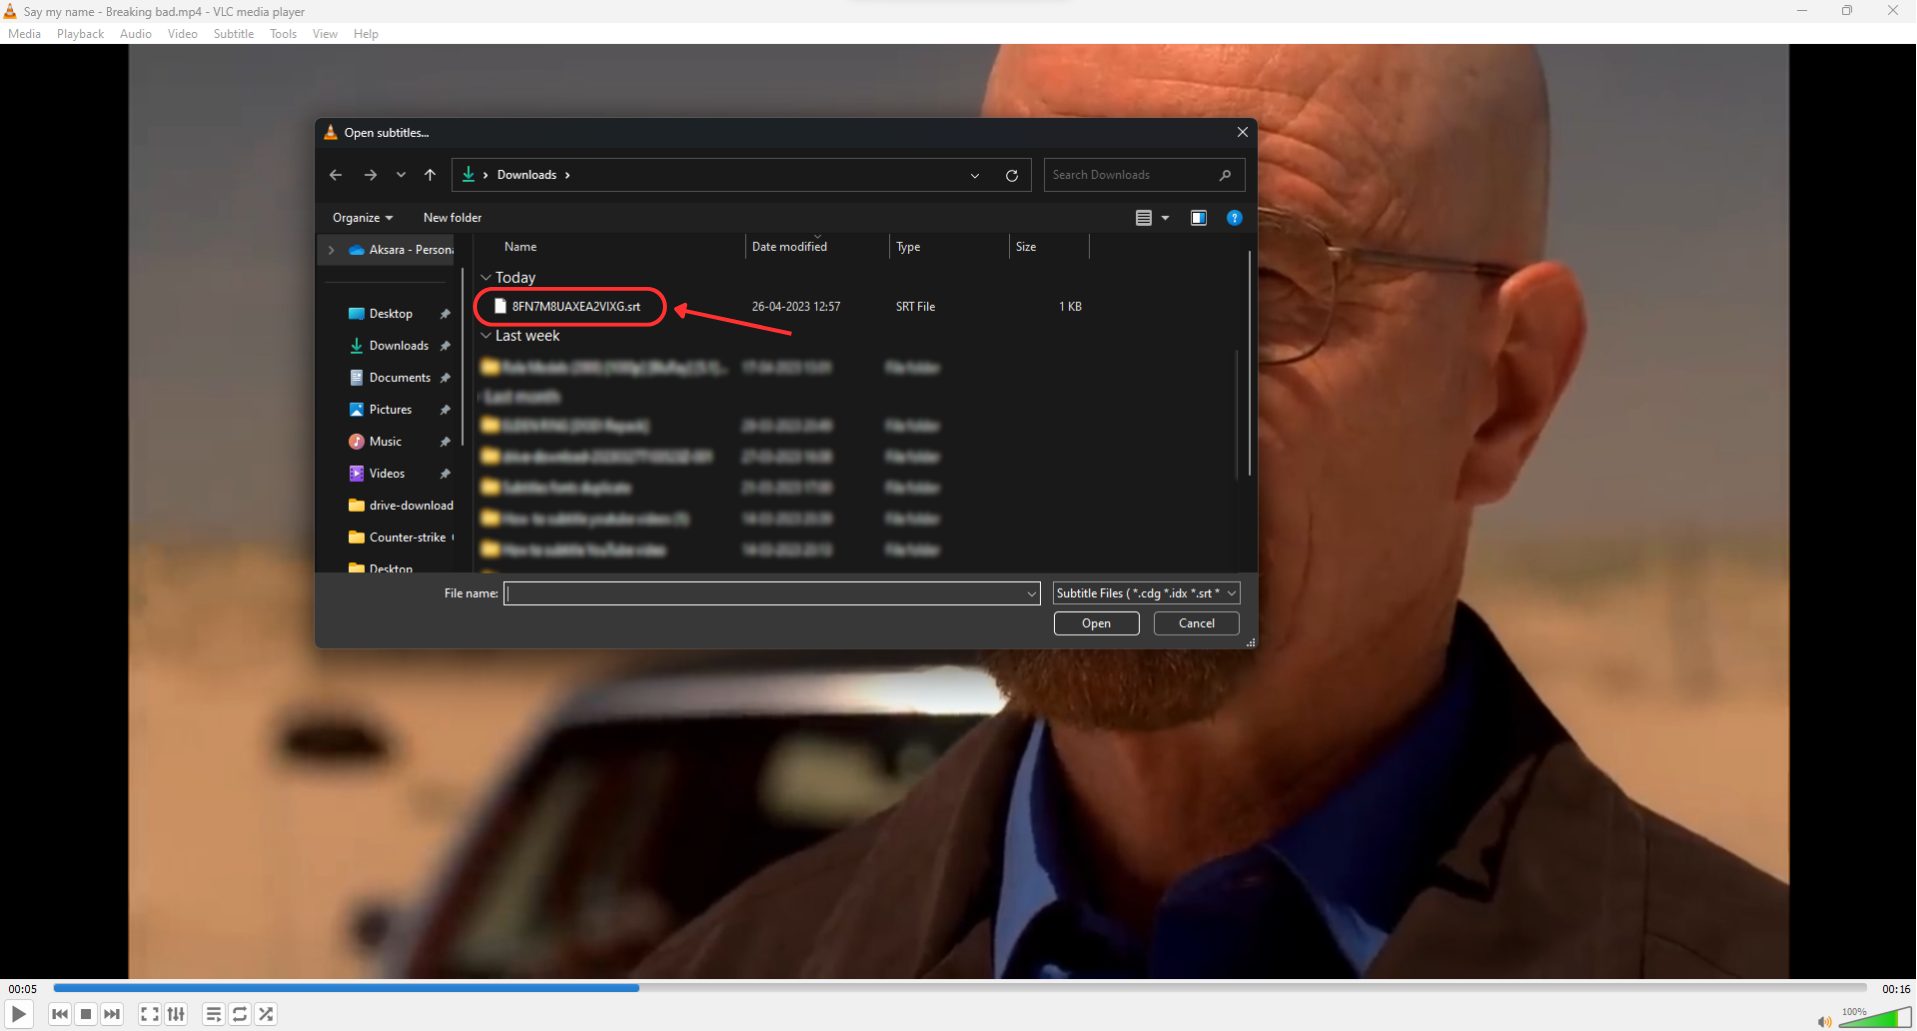Click the Search Downloads field
Image resolution: width=1917 pixels, height=1031 pixels.
1143,175
